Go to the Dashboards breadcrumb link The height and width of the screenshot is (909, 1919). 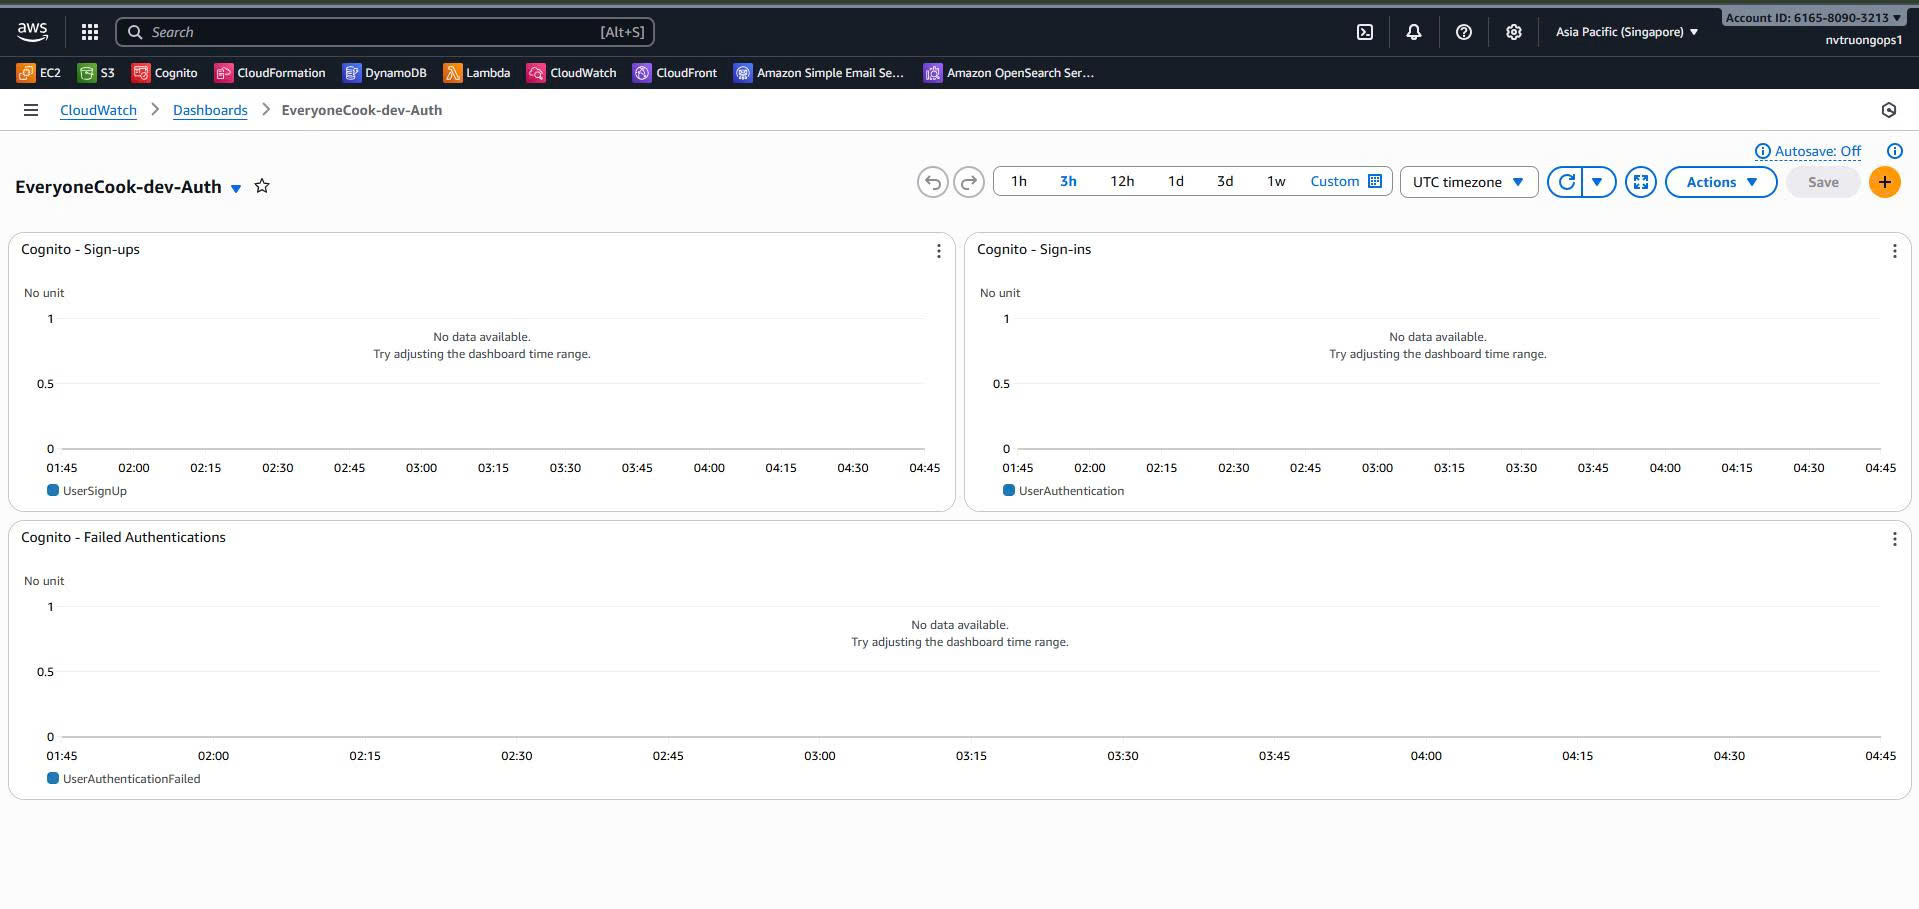pyautogui.click(x=210, y=110)
